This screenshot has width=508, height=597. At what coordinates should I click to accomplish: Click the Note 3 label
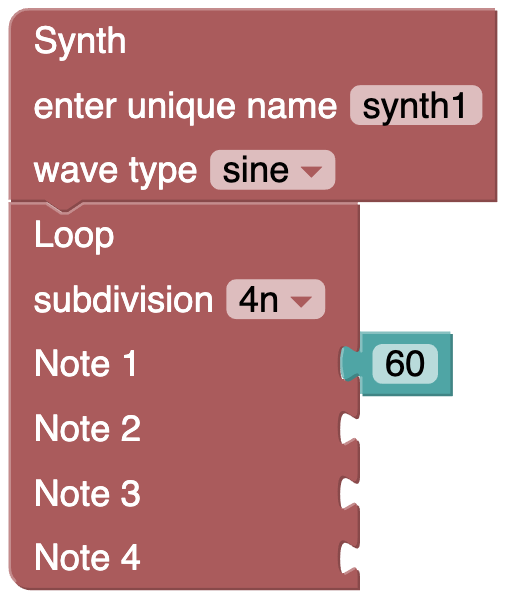coord(88,493)
